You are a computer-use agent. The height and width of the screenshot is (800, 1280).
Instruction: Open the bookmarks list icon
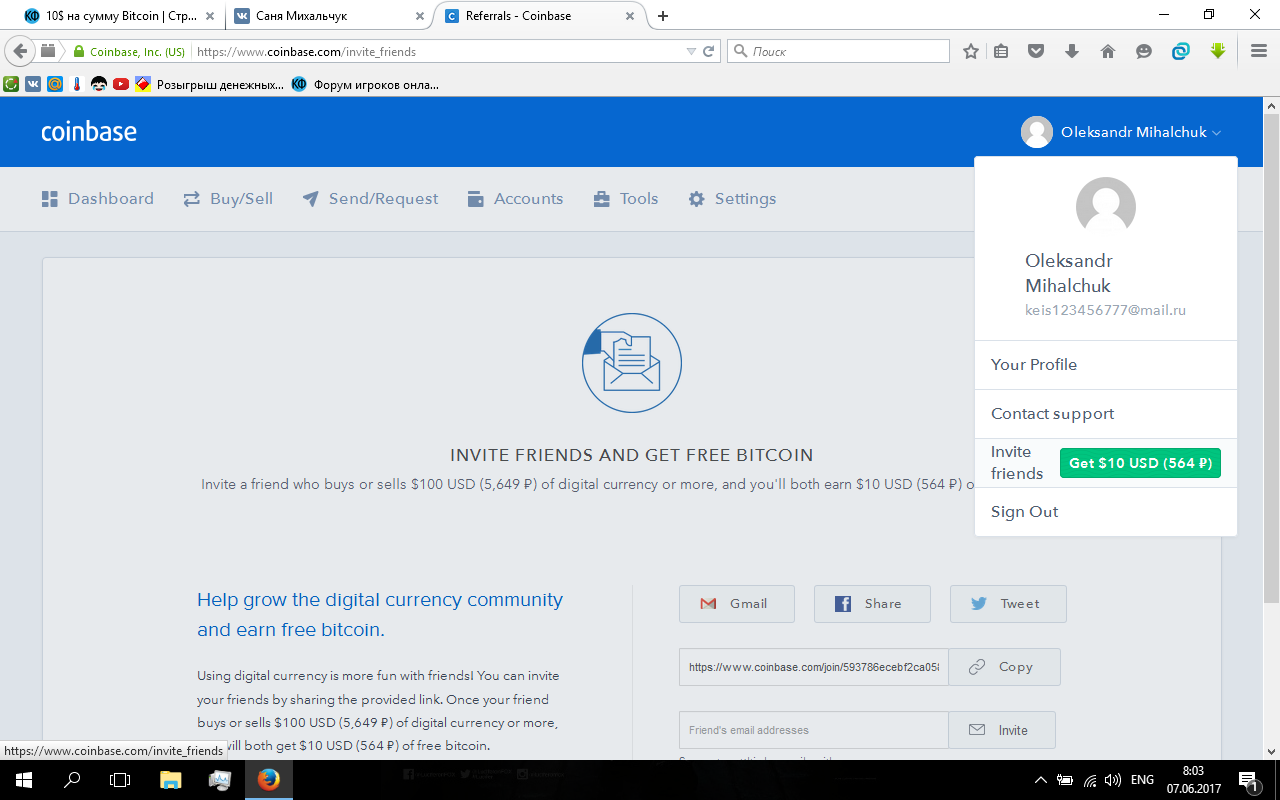1001,51
